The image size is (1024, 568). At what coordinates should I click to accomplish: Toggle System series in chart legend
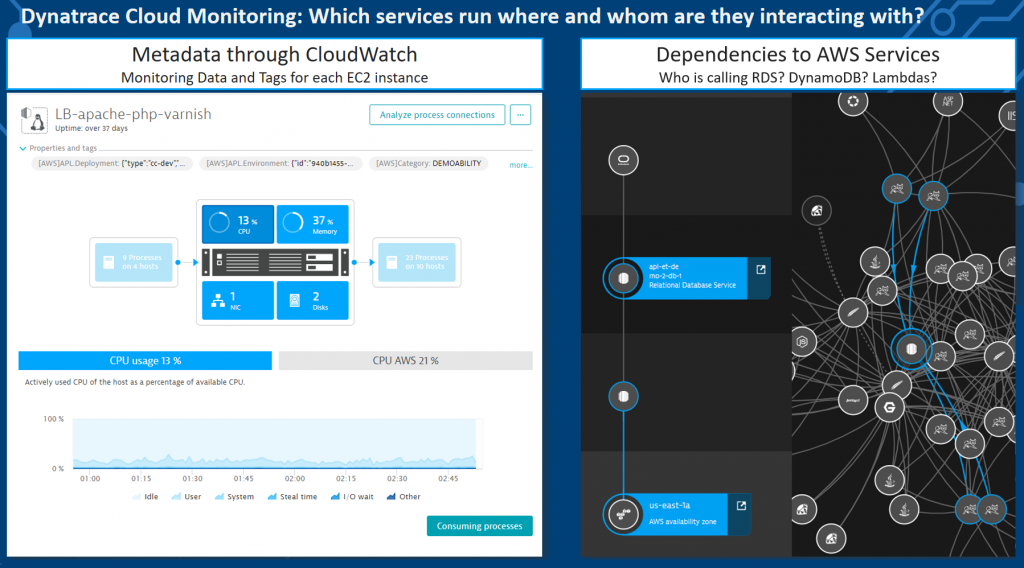[234, 497]
